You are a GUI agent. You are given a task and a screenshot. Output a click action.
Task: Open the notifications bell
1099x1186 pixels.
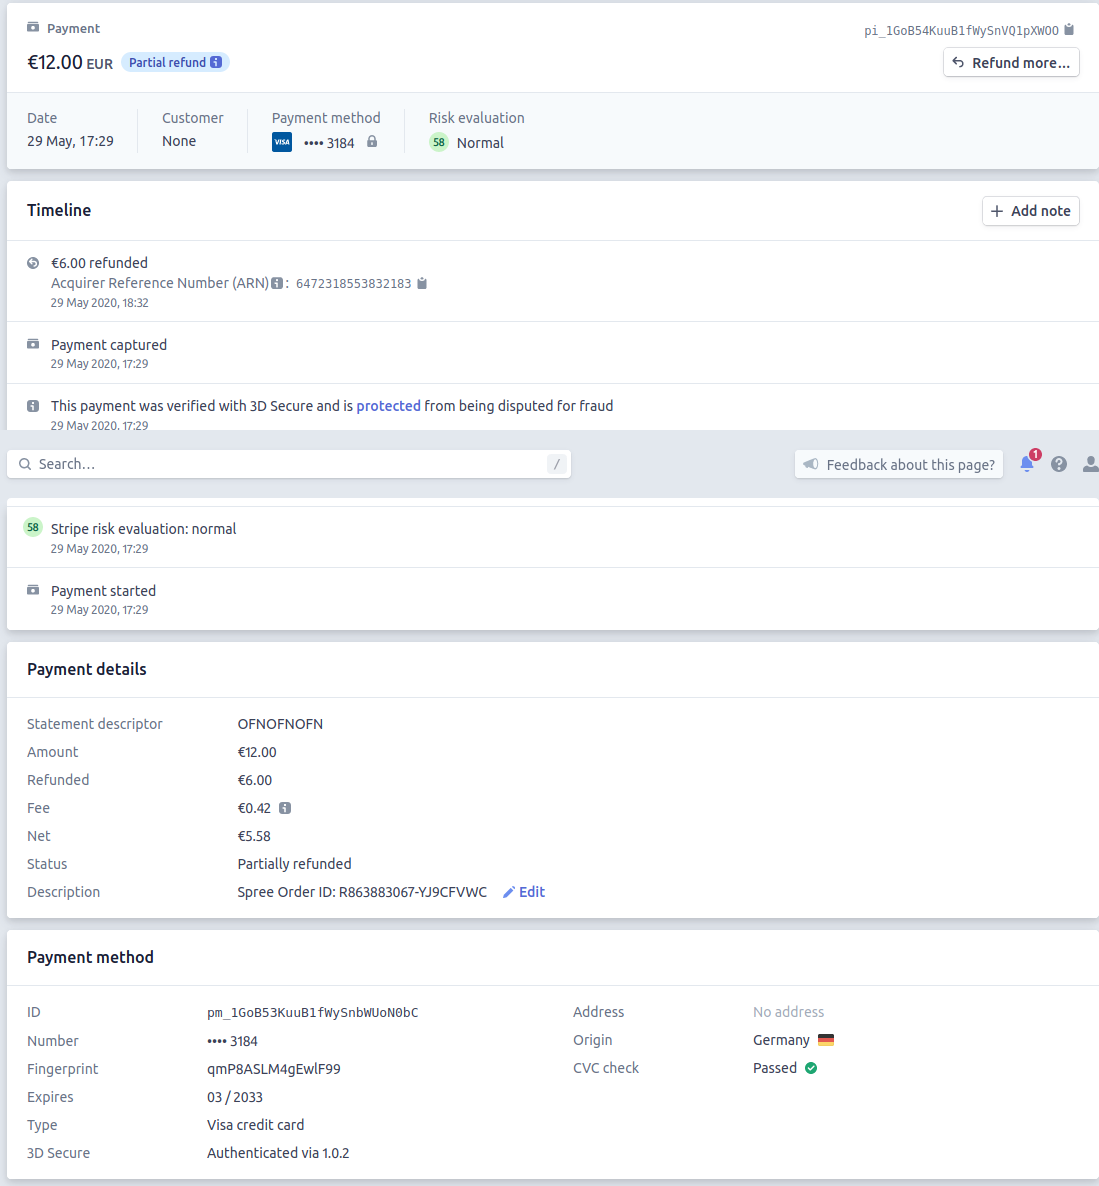click(x=1027, y=464)
